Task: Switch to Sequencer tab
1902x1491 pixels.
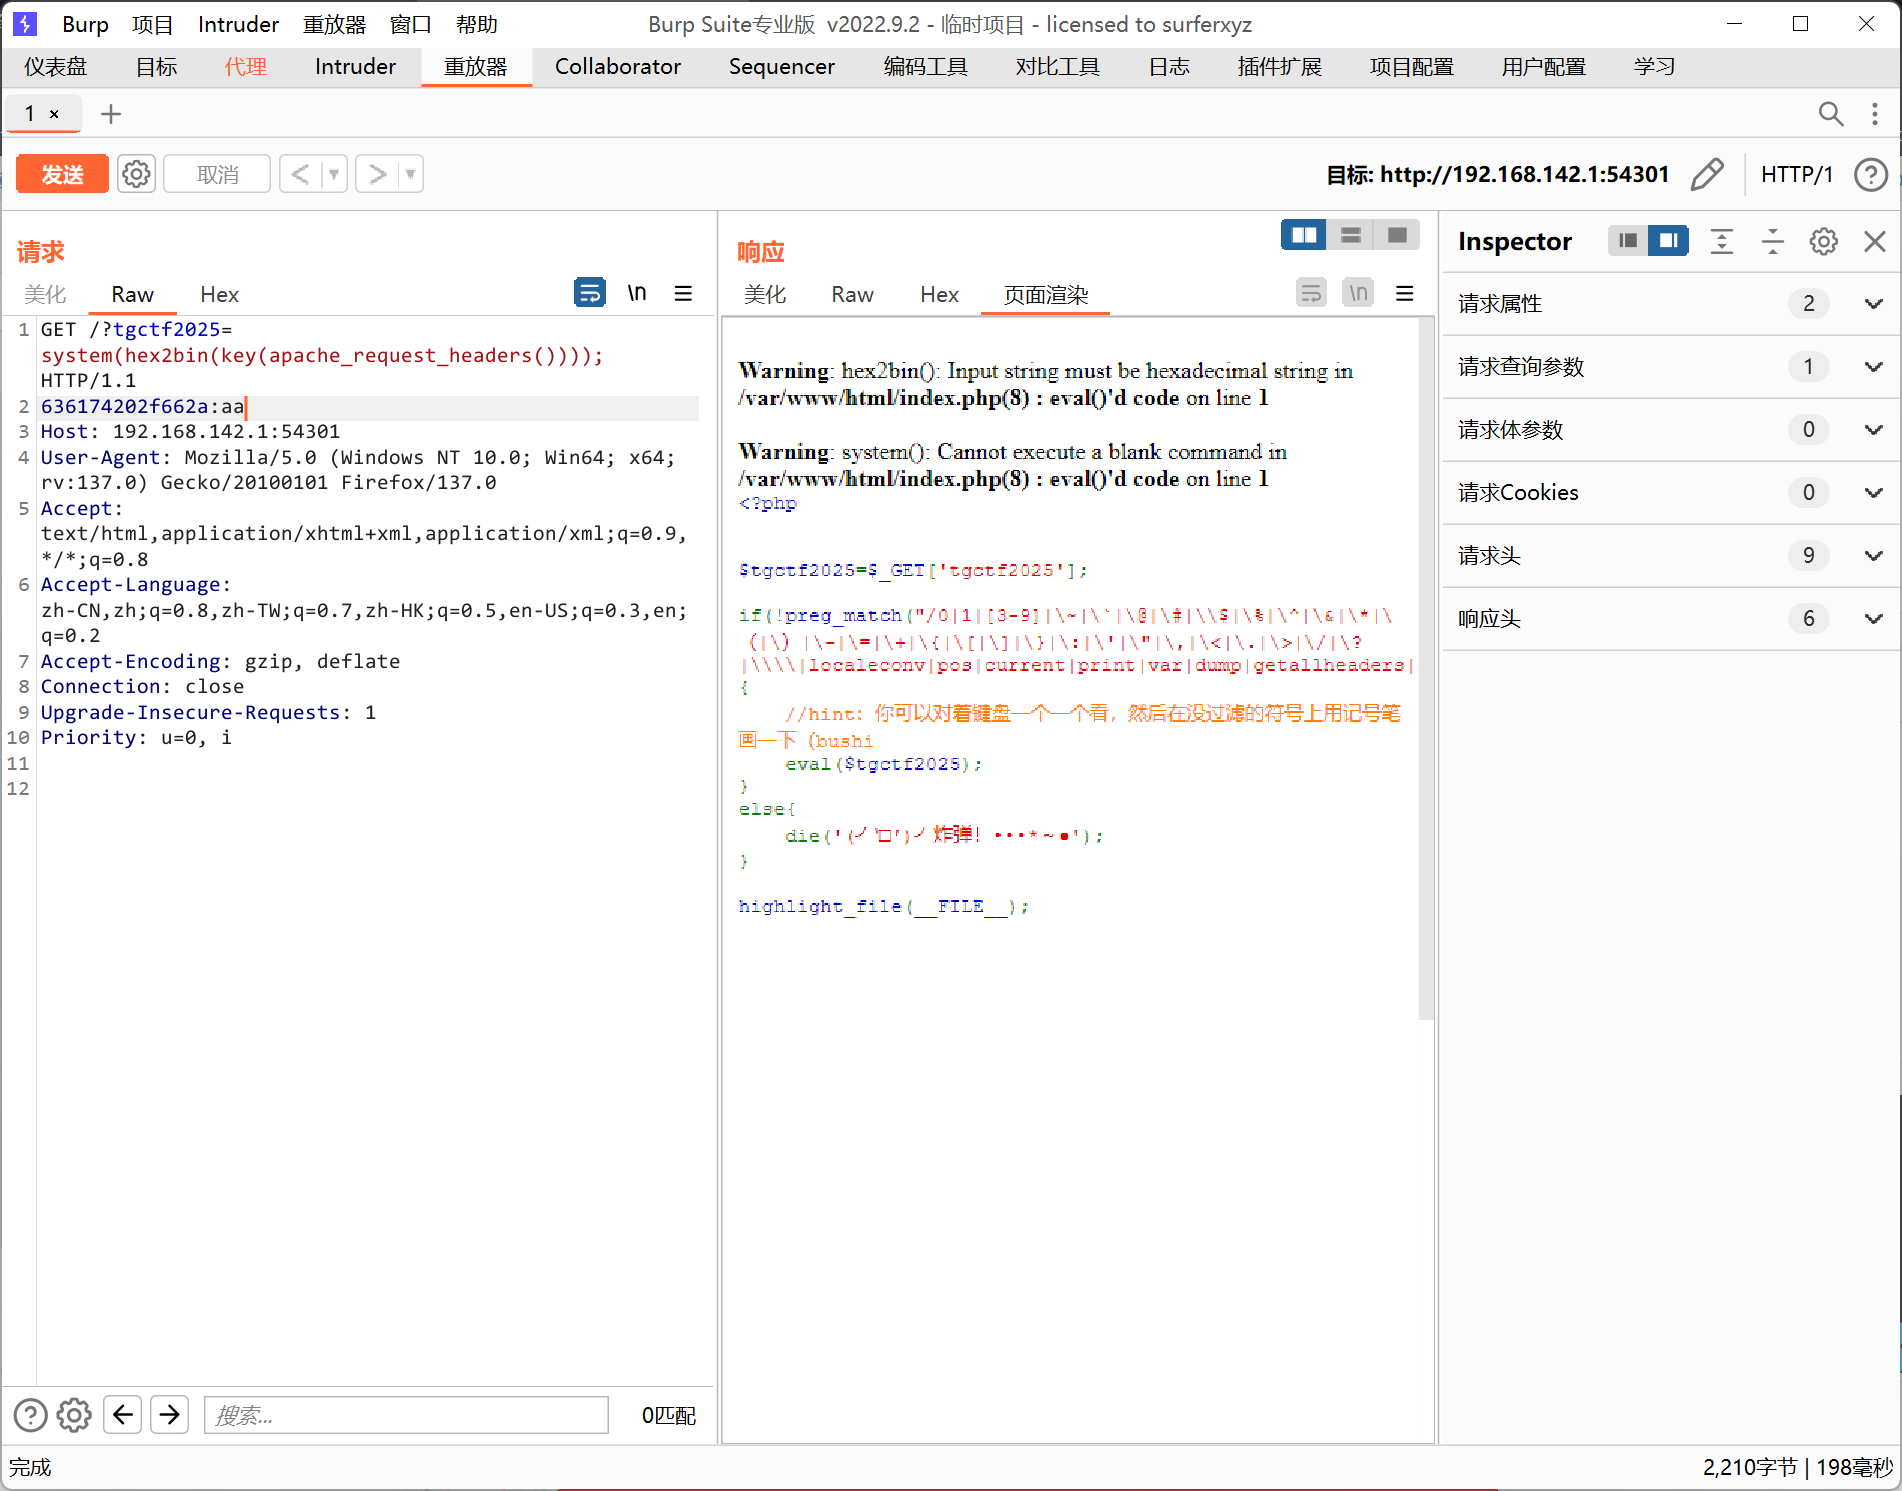Action: [781, 66]
